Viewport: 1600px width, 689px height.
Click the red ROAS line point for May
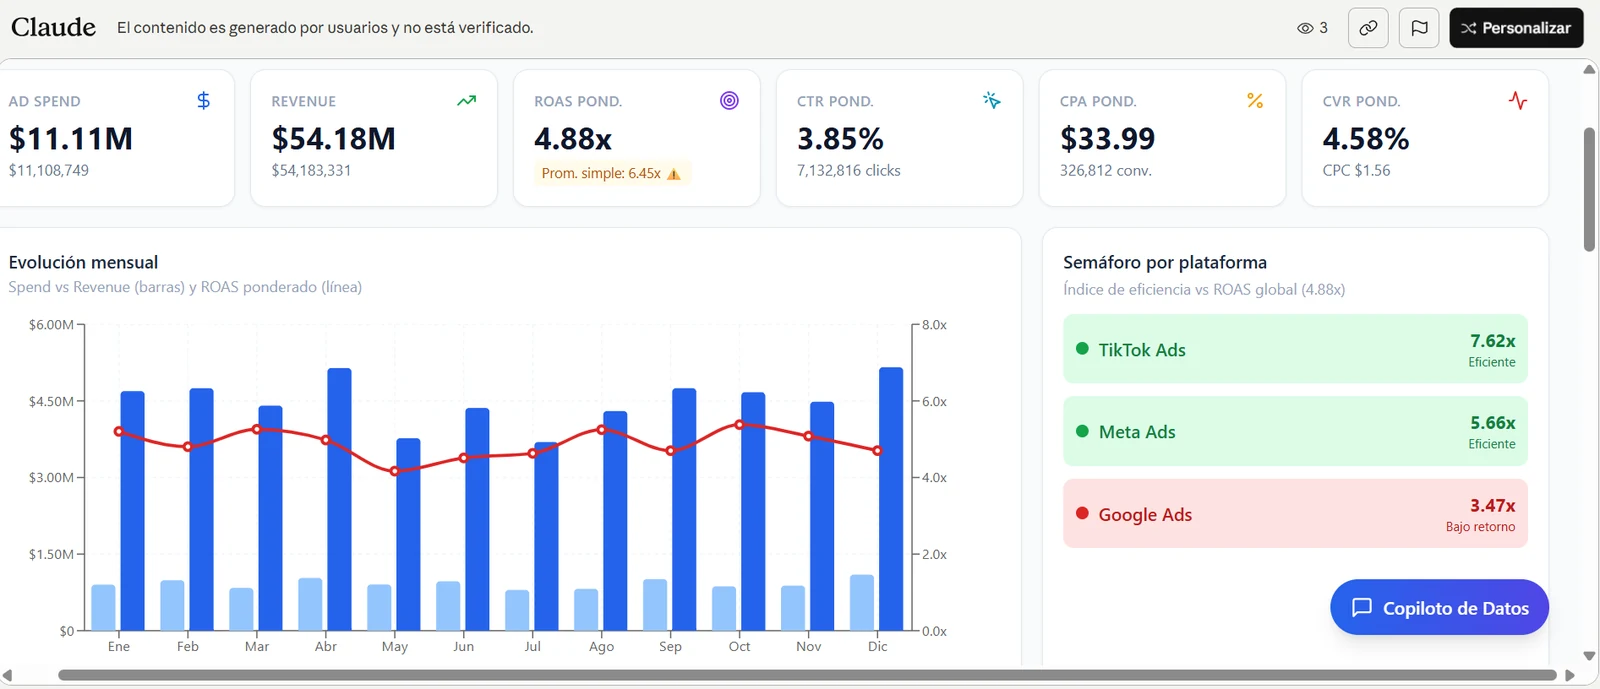point(395,471)
